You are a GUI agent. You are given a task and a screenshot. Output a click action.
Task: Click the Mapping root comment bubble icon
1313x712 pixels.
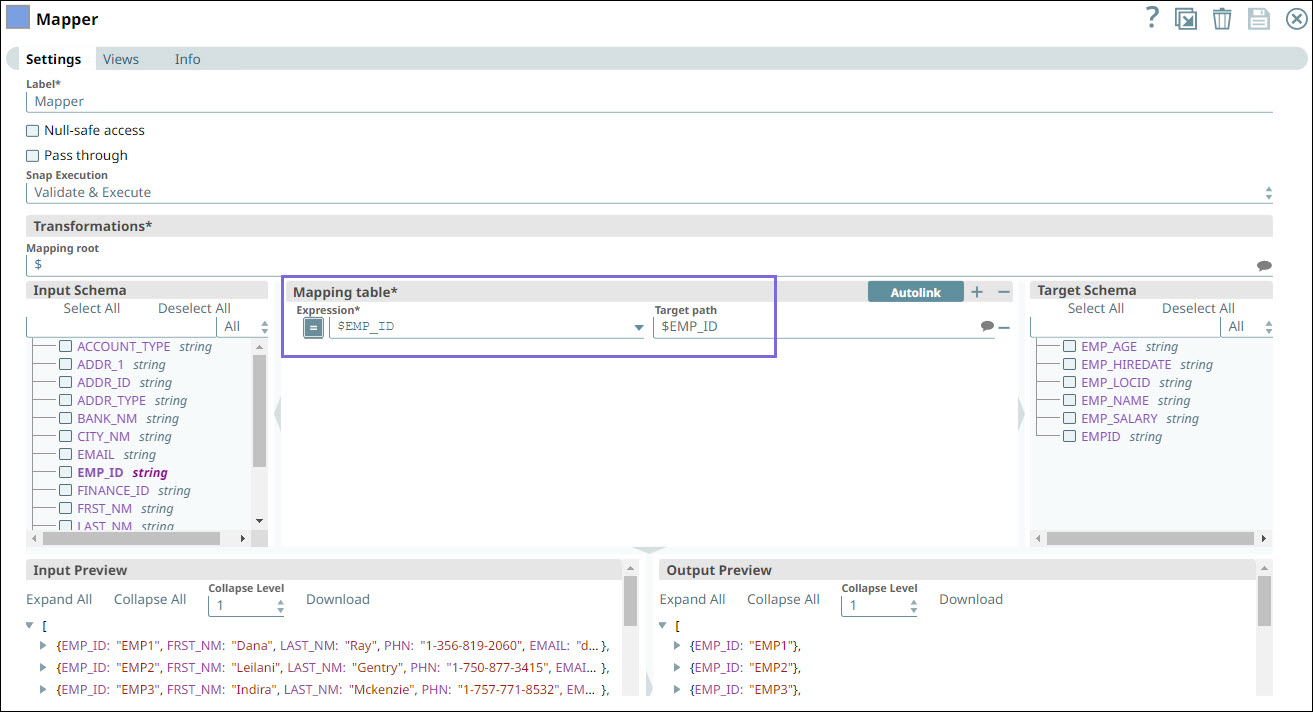[x=1264, y=266]
